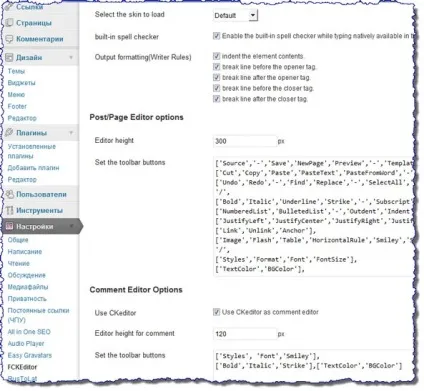
Task: Open the Комментарии menu
Action: click(40, 39)
